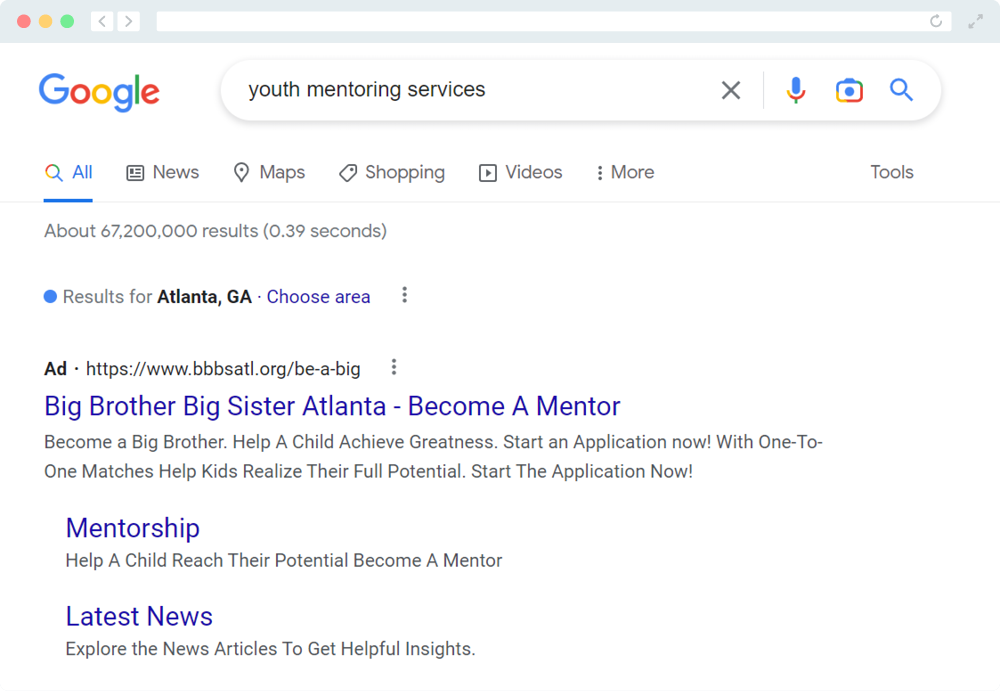Go forward with the browser forward arrow
Screen dimensions: 1000x691
click(128, 22)
